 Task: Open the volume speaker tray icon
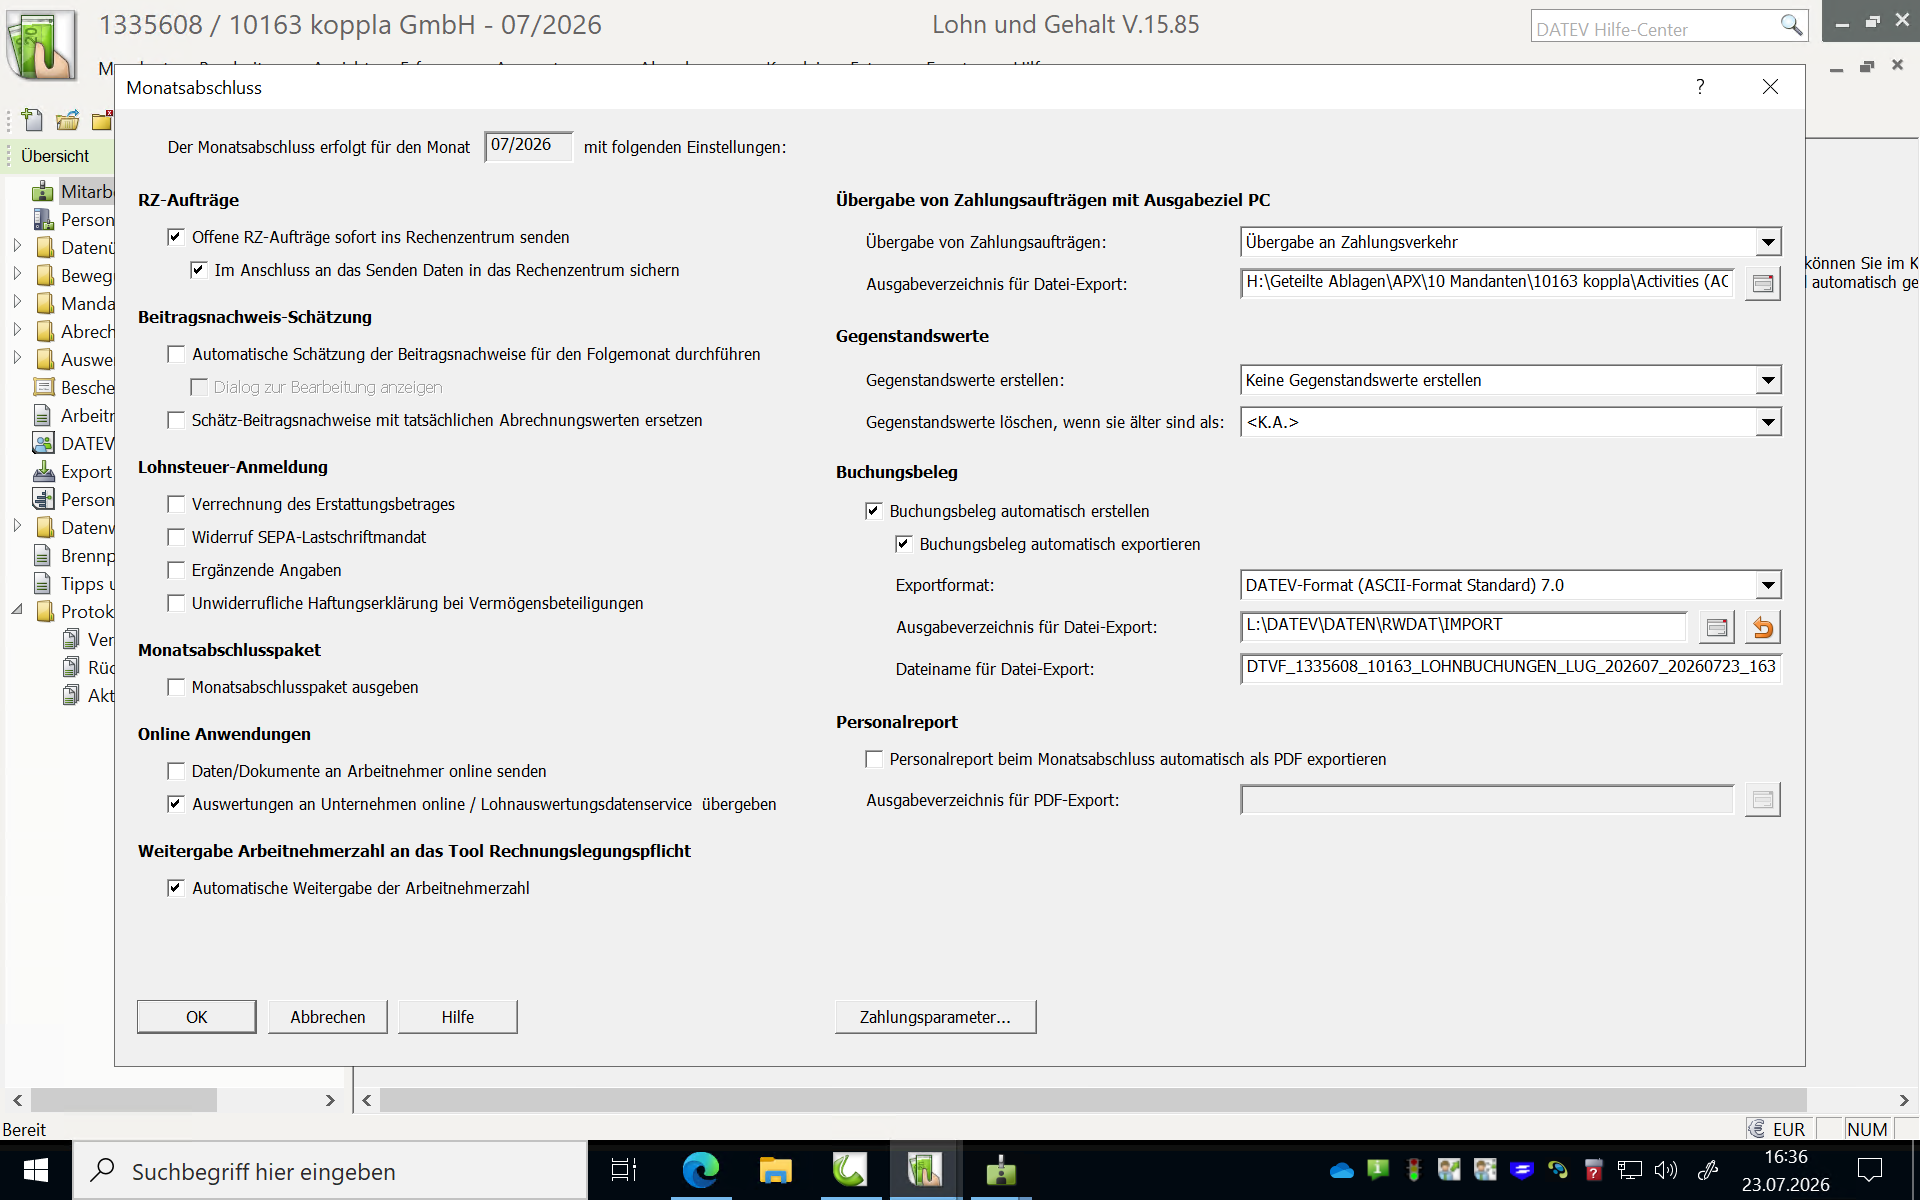pyautogui.click(x=1666, y=1170)
